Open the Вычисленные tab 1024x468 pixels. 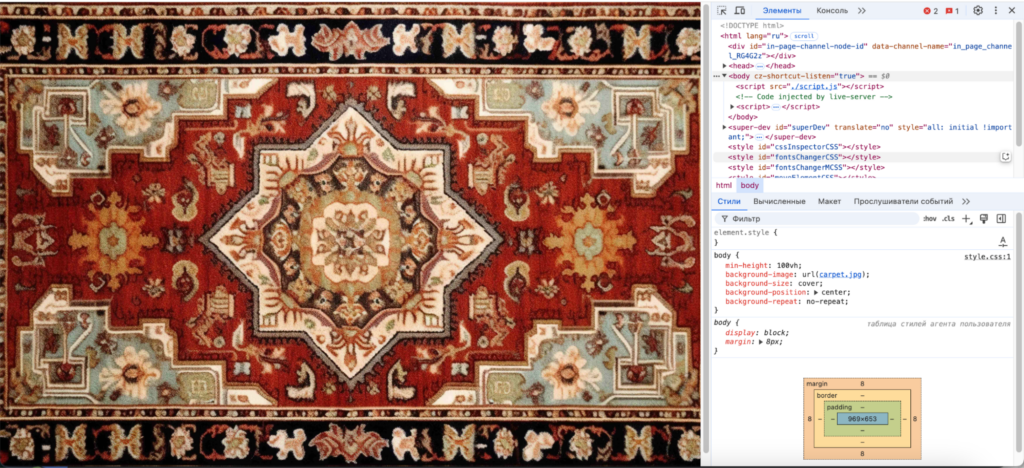[x=779, y=201]
